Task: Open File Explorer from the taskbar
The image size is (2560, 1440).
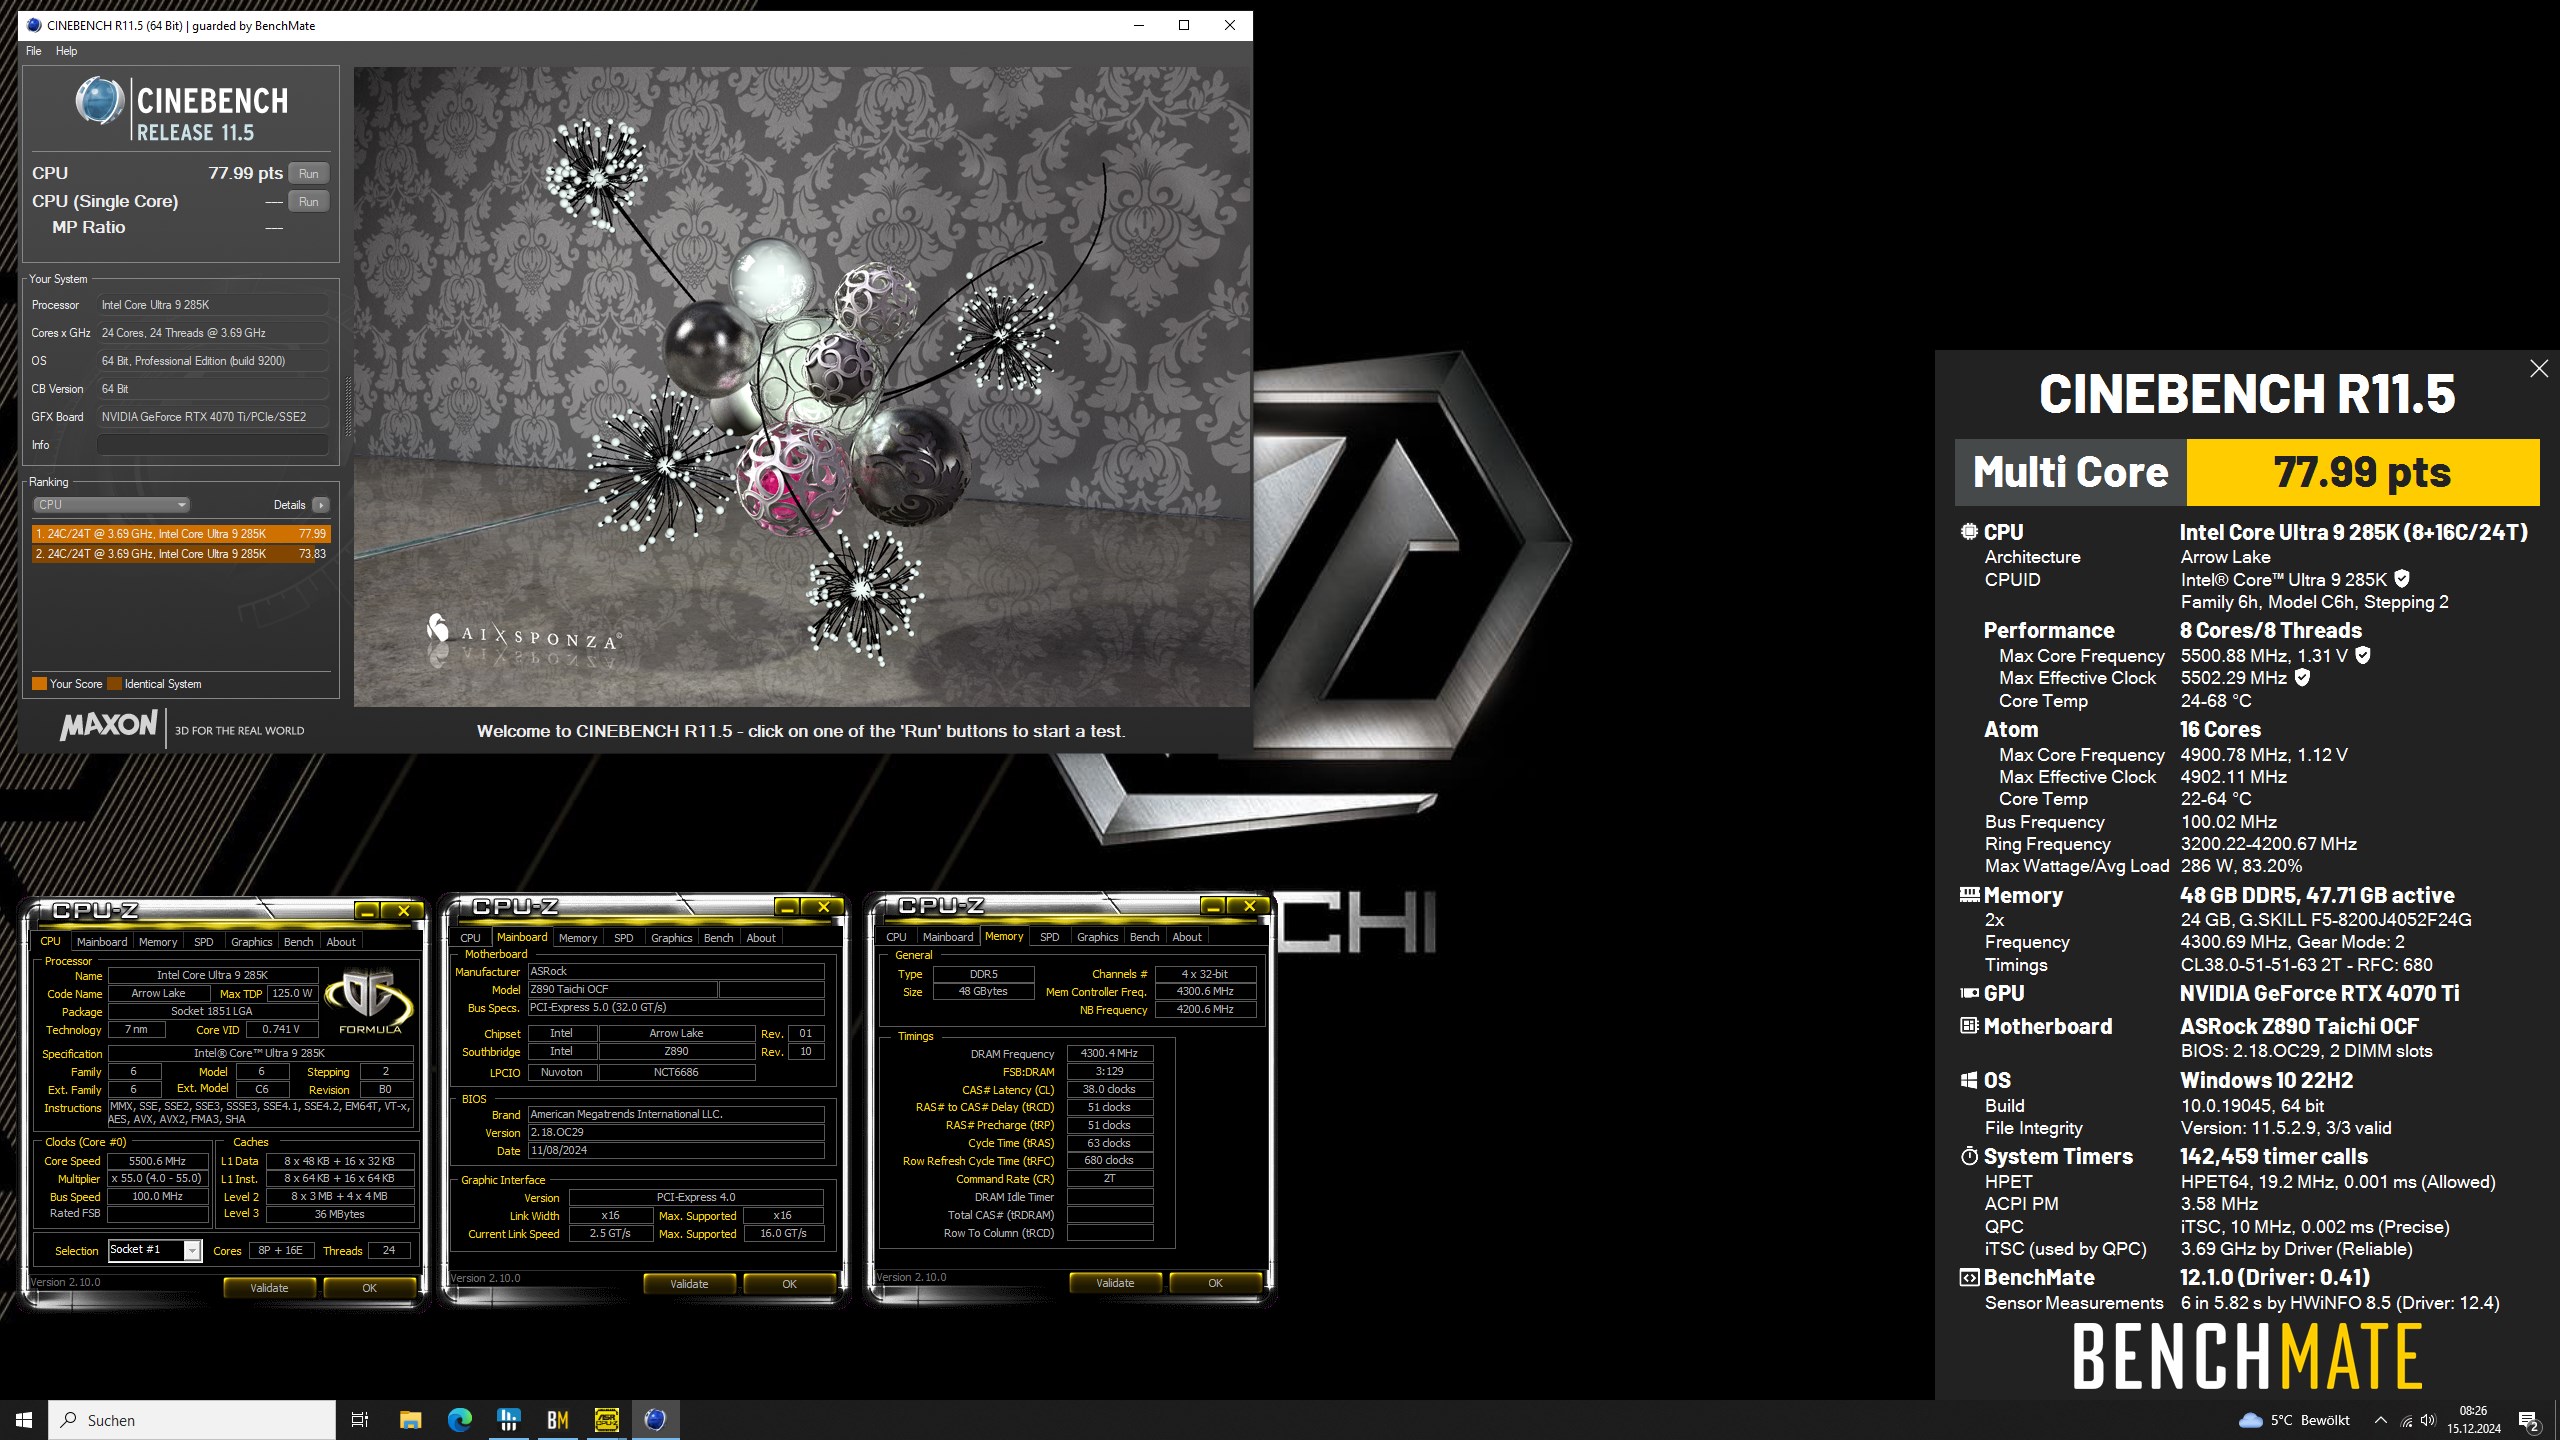Action: pyautogui.click(x=410, y=1420)
